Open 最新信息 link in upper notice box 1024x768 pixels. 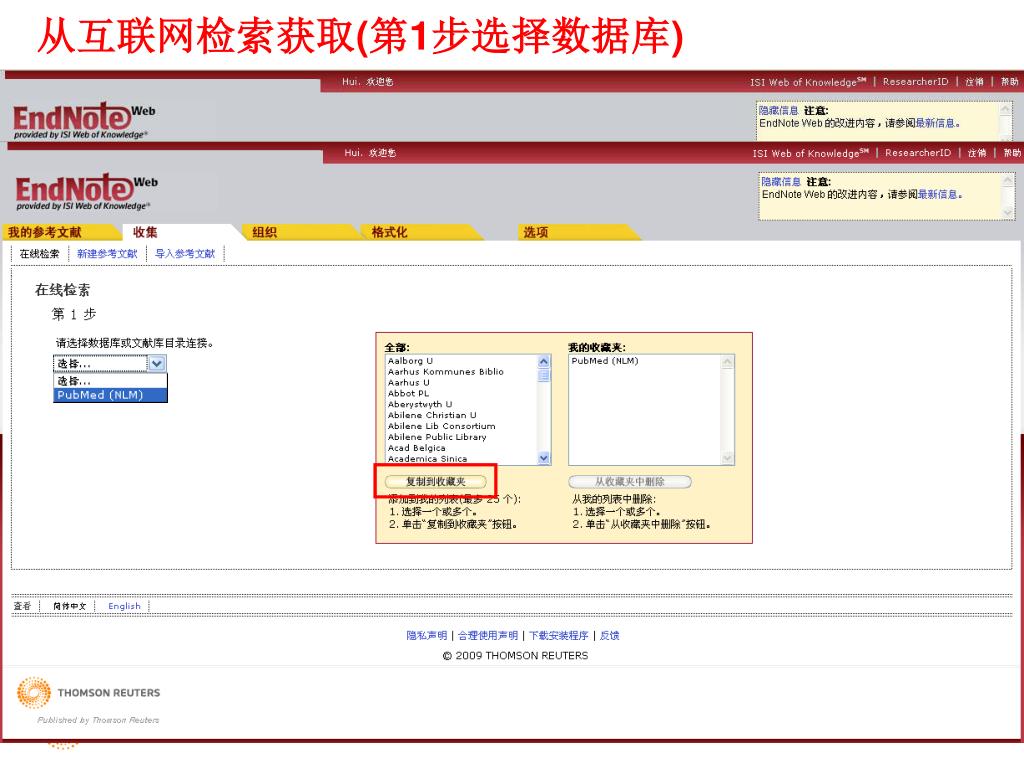(935, 123)
